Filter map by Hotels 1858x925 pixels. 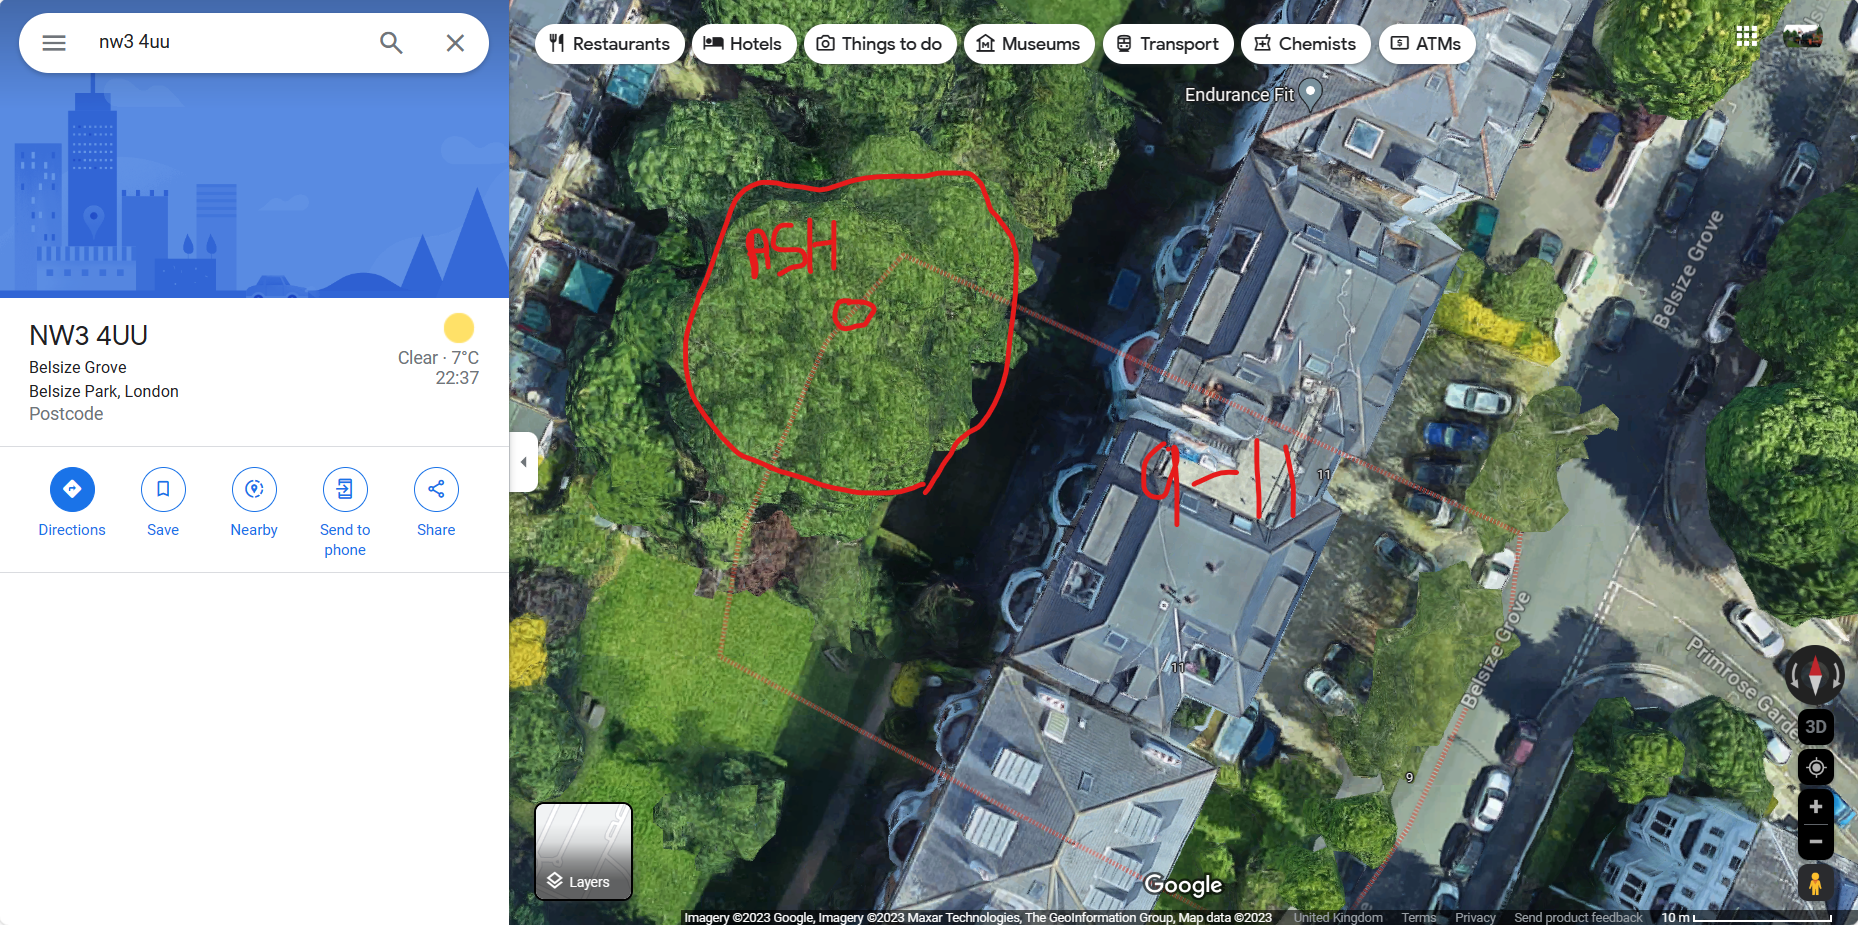pyautogui.click(x=744, y=44)
